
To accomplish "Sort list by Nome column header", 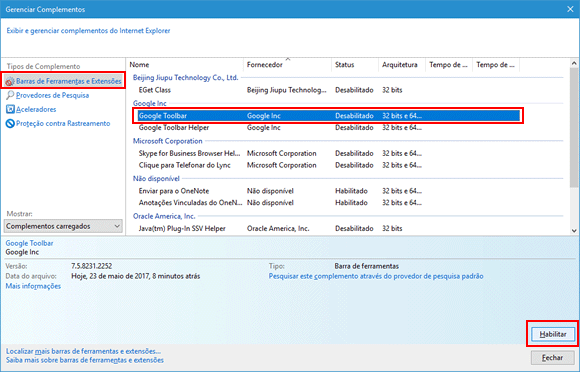I will click(x=186, y=65).
